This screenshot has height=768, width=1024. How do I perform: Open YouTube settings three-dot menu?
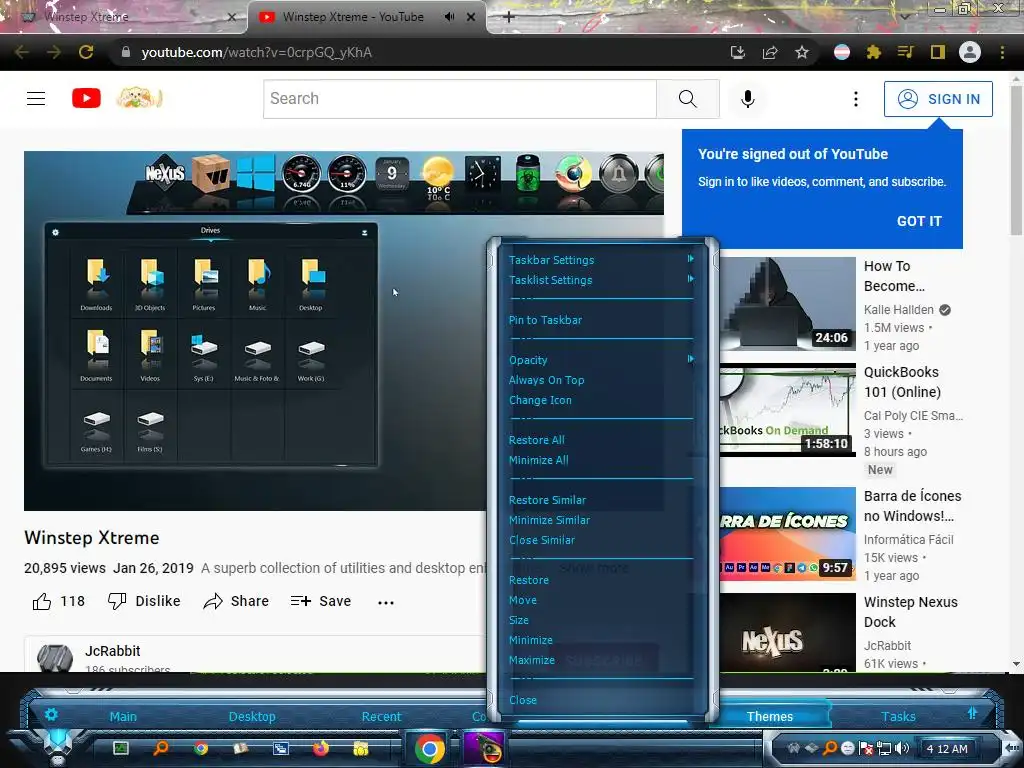click(x=856, y=99)
